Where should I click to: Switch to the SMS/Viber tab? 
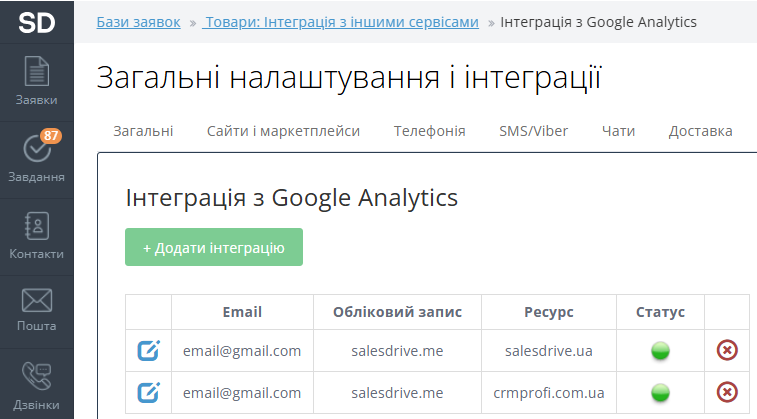click(533, 131)
